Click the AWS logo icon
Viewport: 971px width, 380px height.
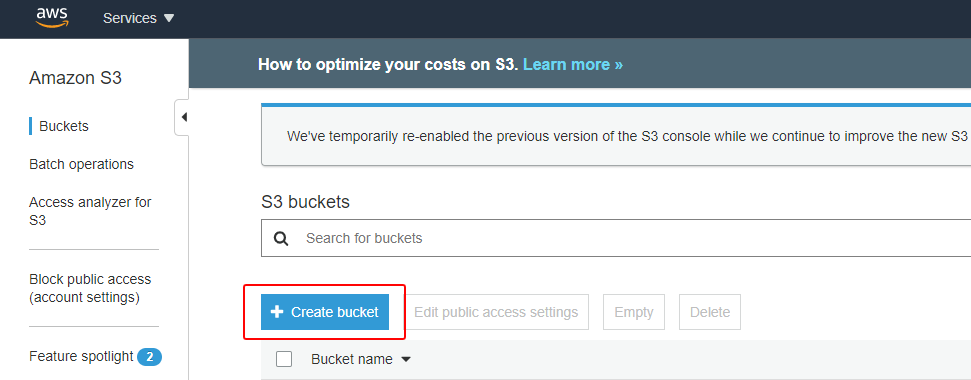pyautogui.click(x=52, y=18)
